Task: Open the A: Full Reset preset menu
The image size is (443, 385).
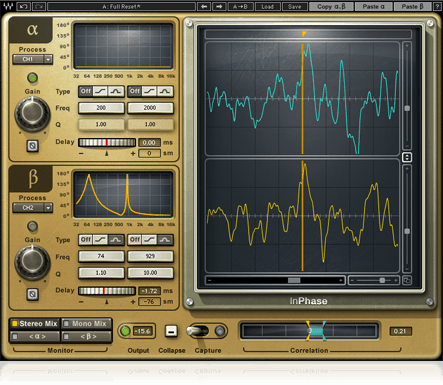Action: coord(121,6)
